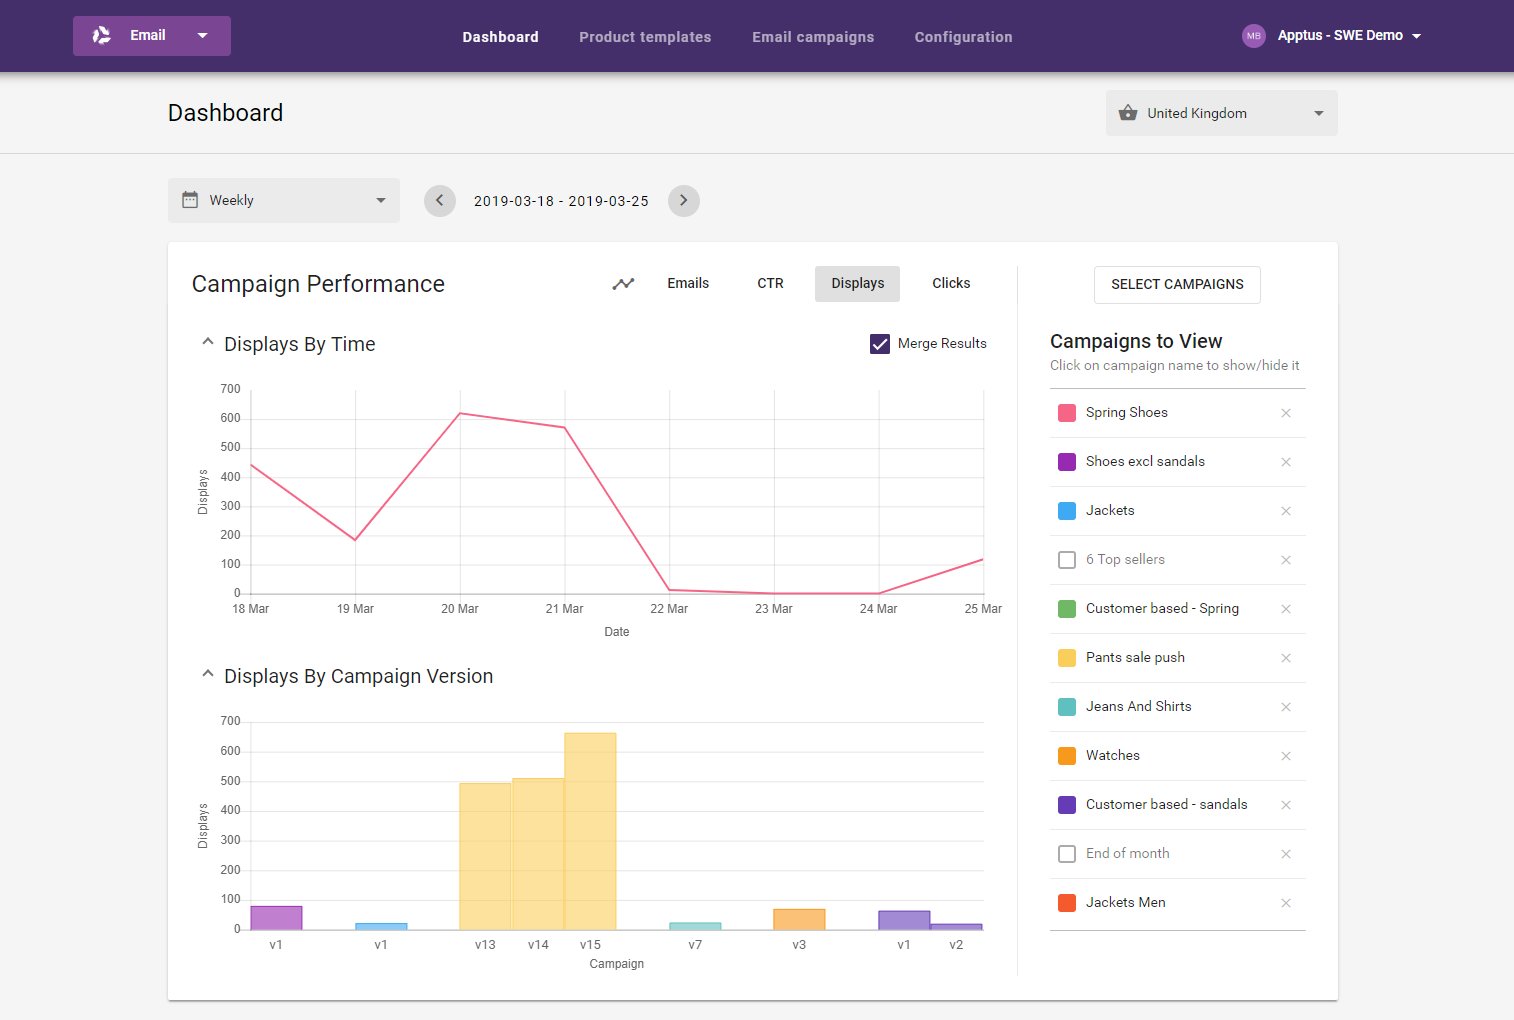Screen dimensions: 1514x1020
Task: Remove the Customer based - Spring campaign
Action: click(x=1286, y=609)
